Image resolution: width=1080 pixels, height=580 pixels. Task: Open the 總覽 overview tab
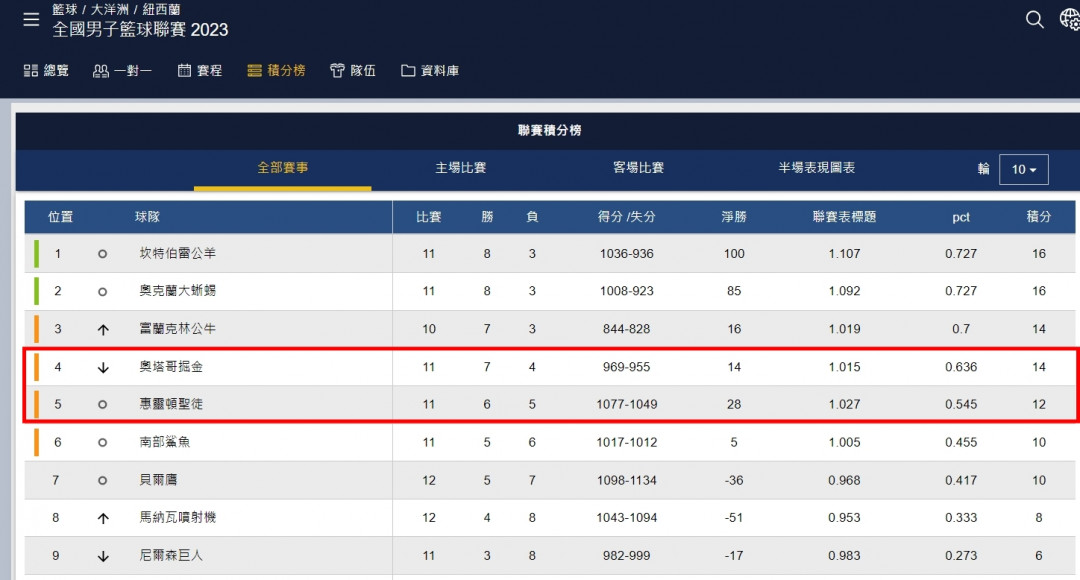point(46,70)
